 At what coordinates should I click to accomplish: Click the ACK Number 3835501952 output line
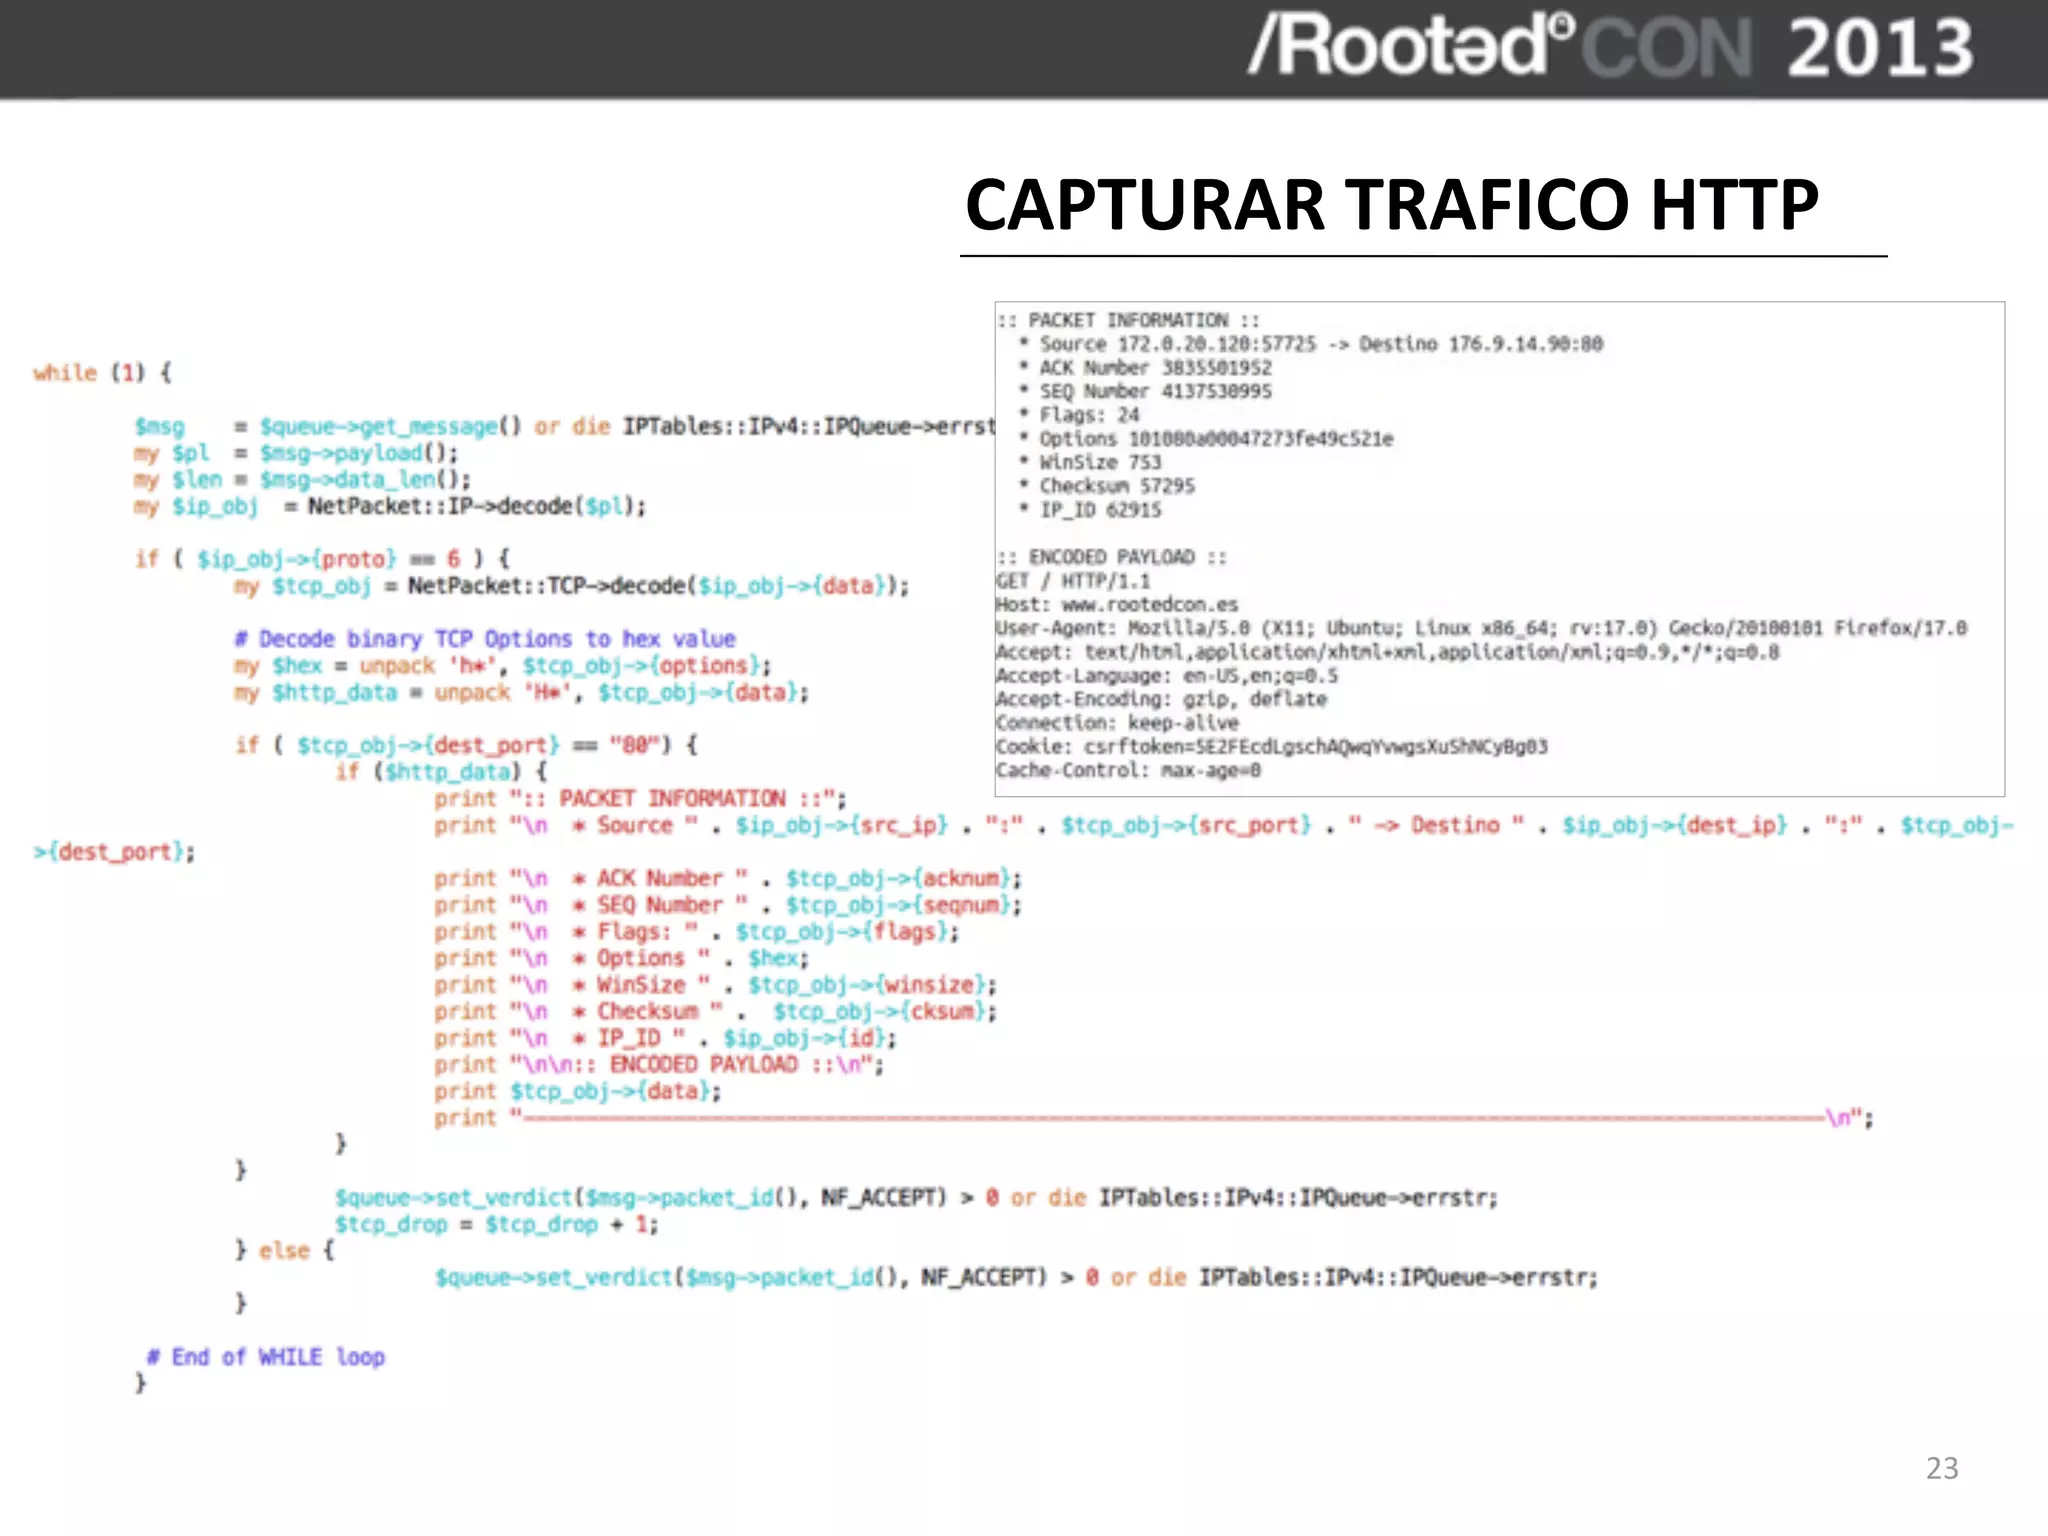(1145, 368)
